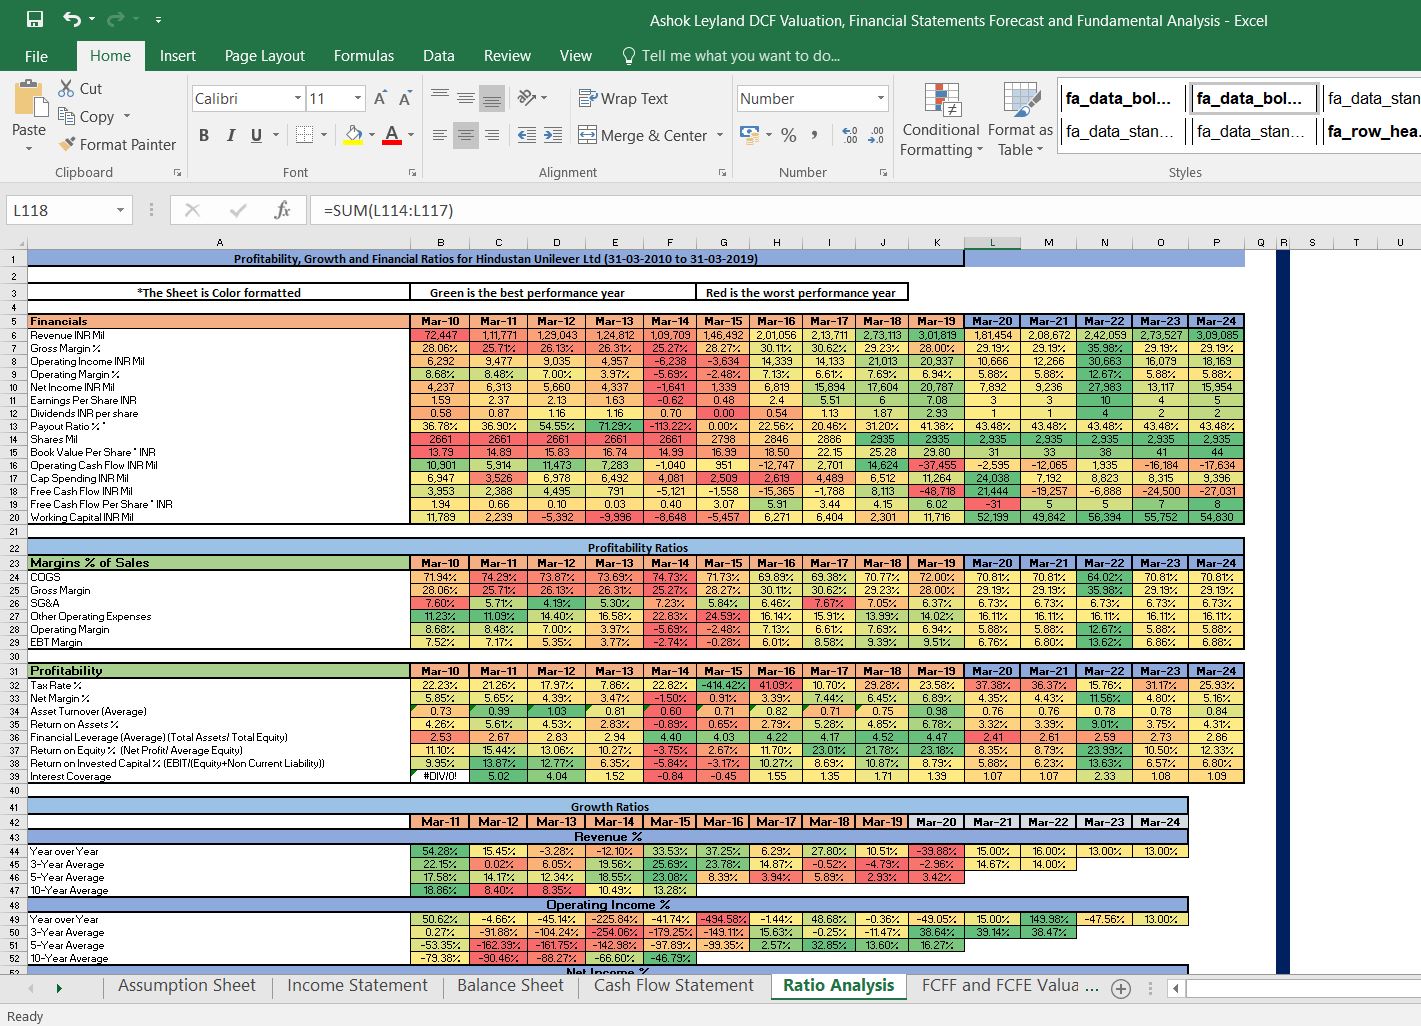
Task: Switch to the Data tab
Action: pos(438,56)
